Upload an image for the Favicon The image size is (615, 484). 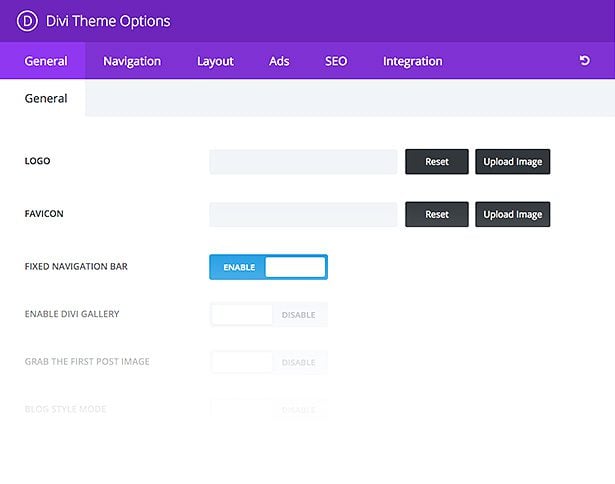513,214
